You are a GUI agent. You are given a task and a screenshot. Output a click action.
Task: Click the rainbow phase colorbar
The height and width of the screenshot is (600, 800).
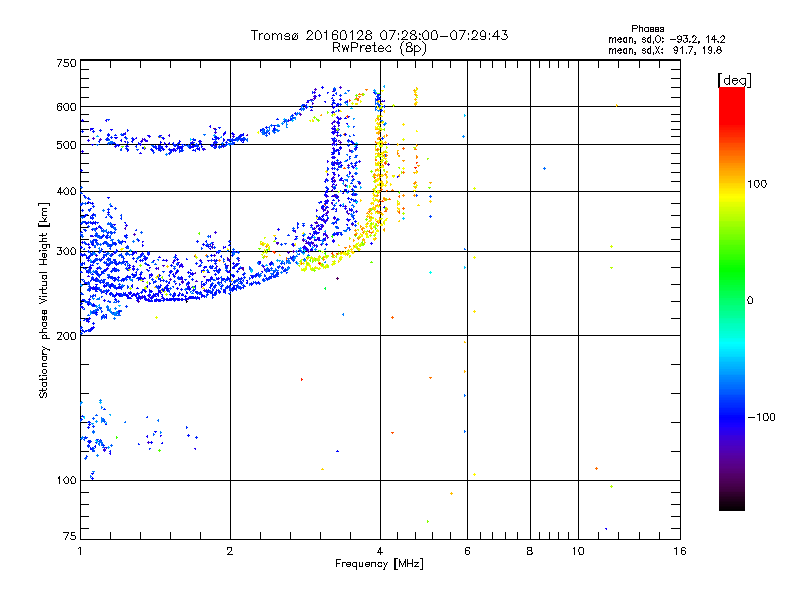click(732, 298)
